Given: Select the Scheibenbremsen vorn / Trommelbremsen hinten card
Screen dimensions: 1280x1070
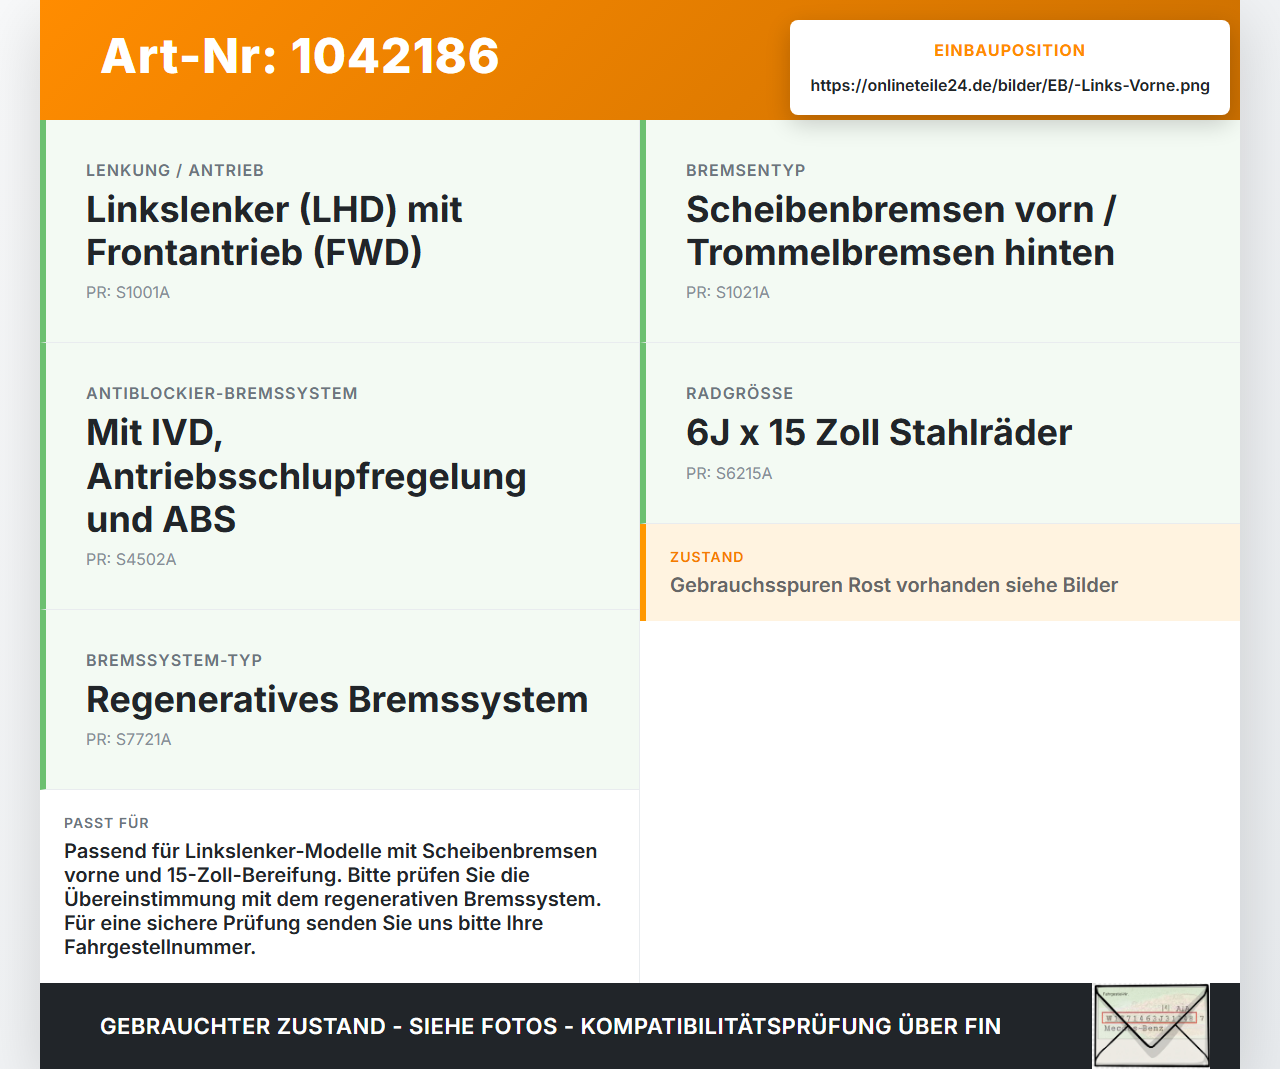Looking at the screenshot, I should click(940, 231).
